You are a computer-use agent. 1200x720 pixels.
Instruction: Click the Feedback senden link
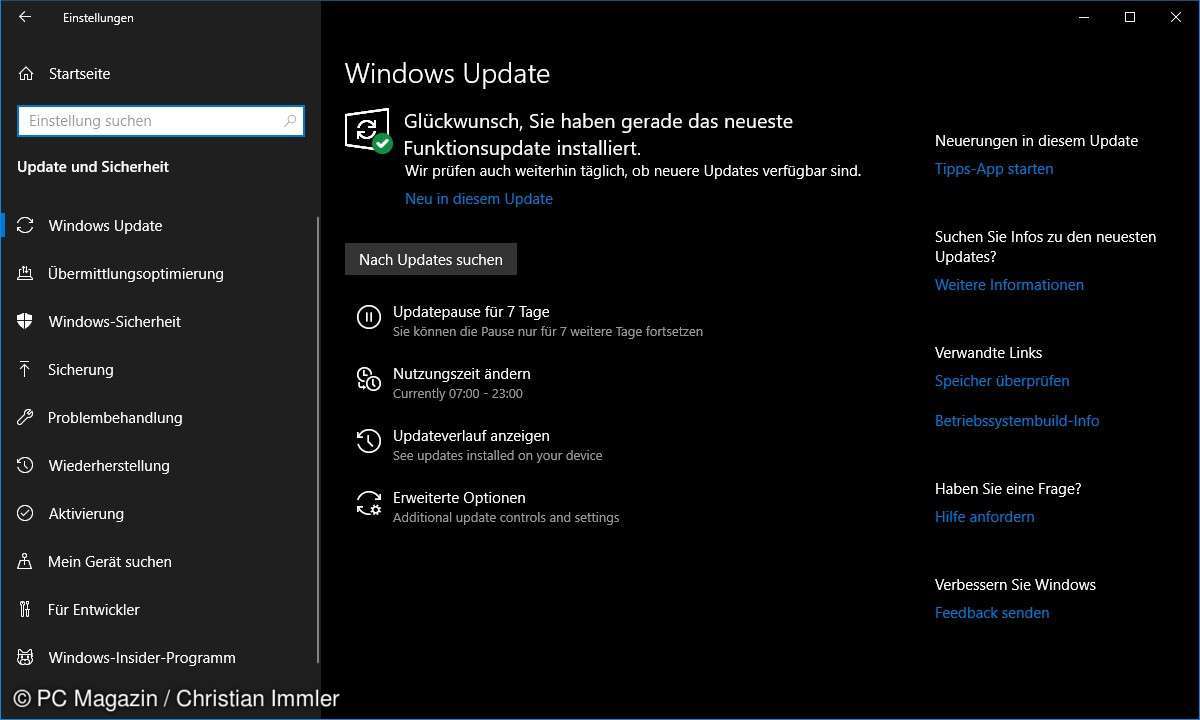click(x=992, y=613)
